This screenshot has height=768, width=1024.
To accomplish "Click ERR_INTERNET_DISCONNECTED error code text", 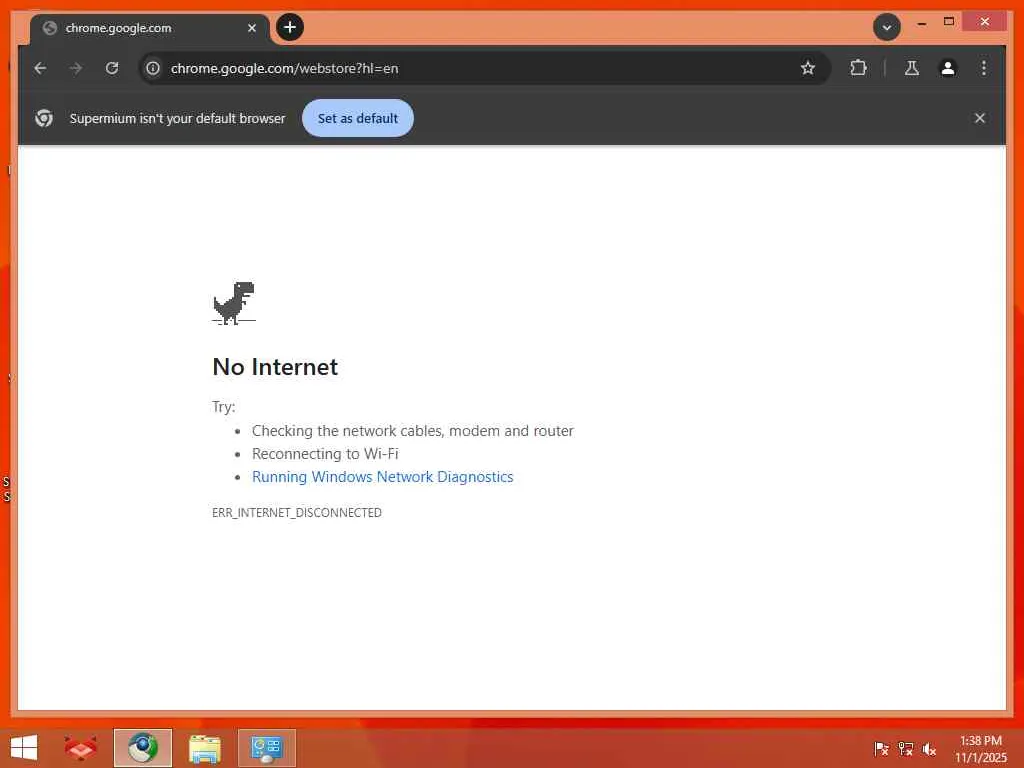I will pos(296,513).
